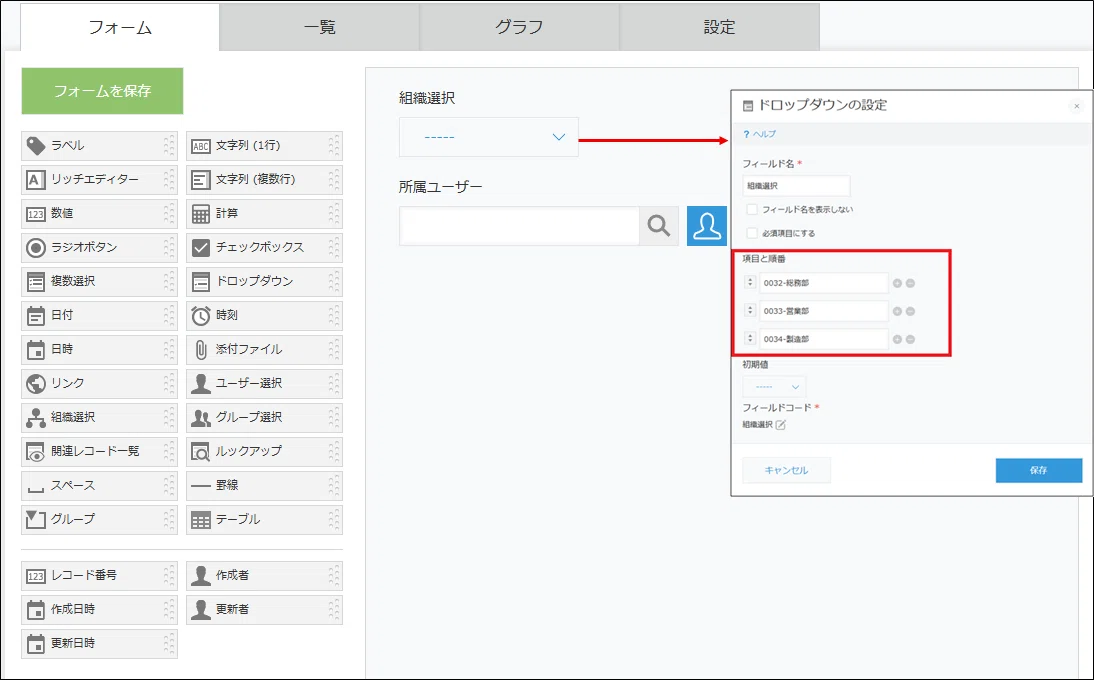Image resolution: width=1094 pixels, height=680 pixels.
Task: Pick the 組織選択 palette field item
Action: coord(99,418)
